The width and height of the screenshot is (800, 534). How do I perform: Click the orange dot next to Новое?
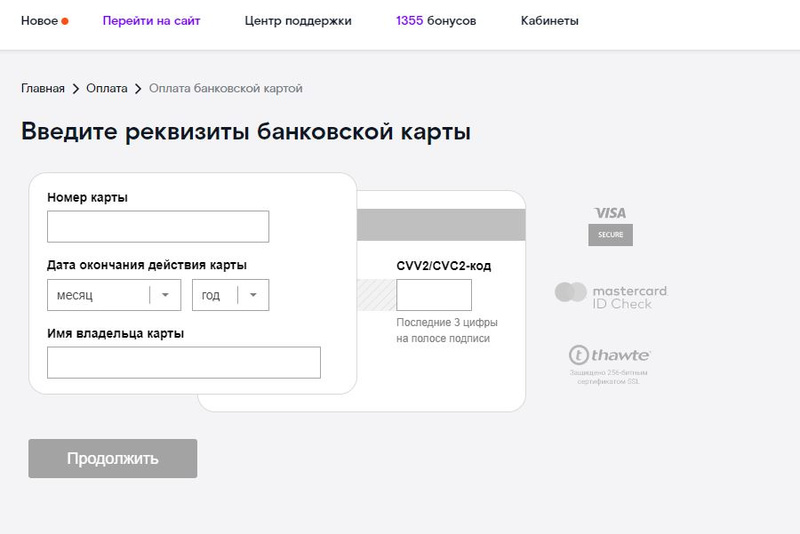[65, 21]
